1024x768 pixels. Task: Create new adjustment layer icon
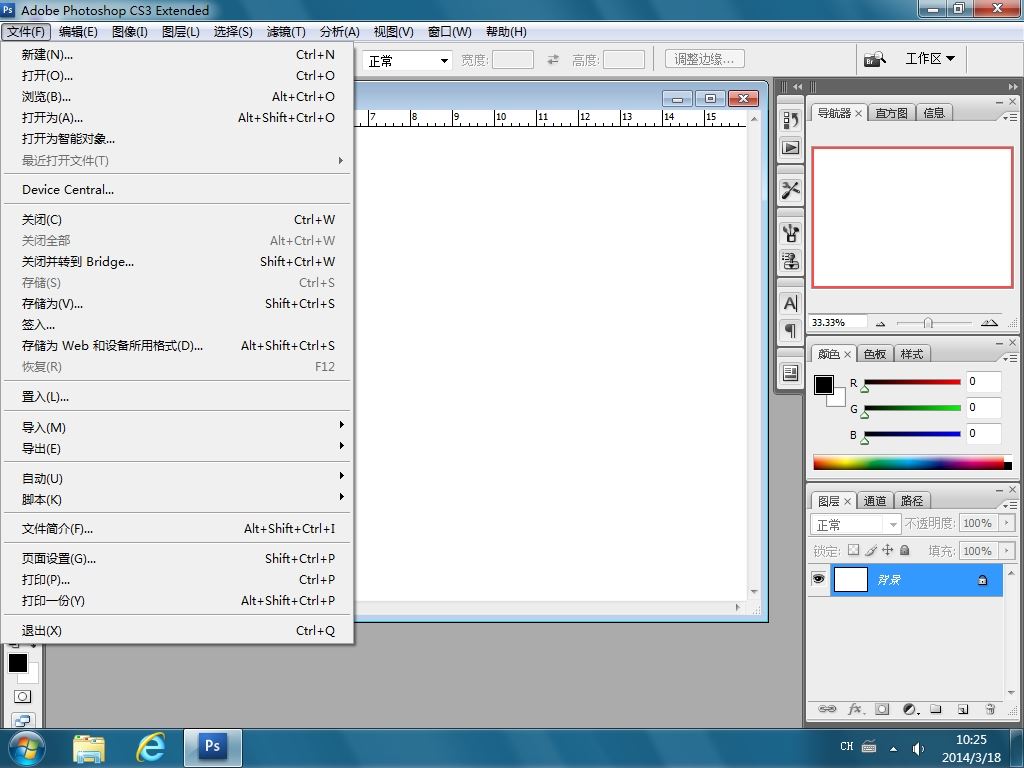910,709
